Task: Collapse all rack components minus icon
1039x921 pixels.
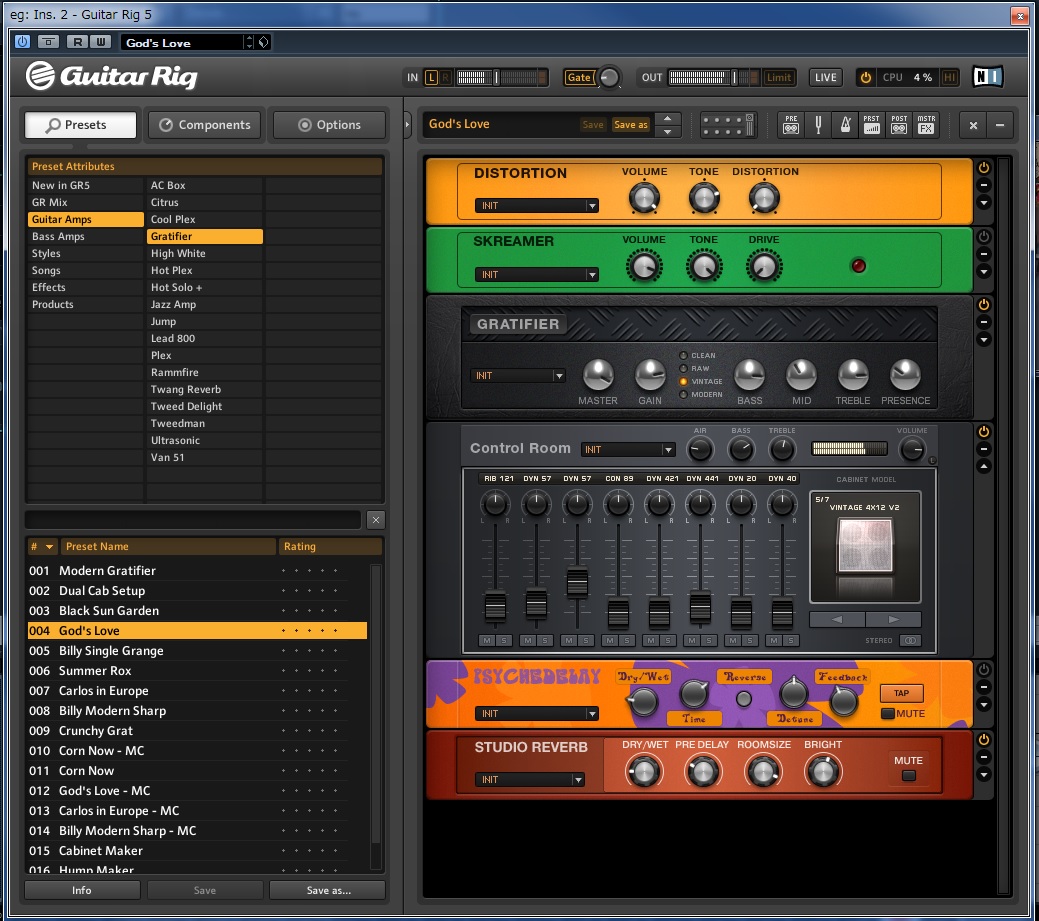Action: (1000, 125)
